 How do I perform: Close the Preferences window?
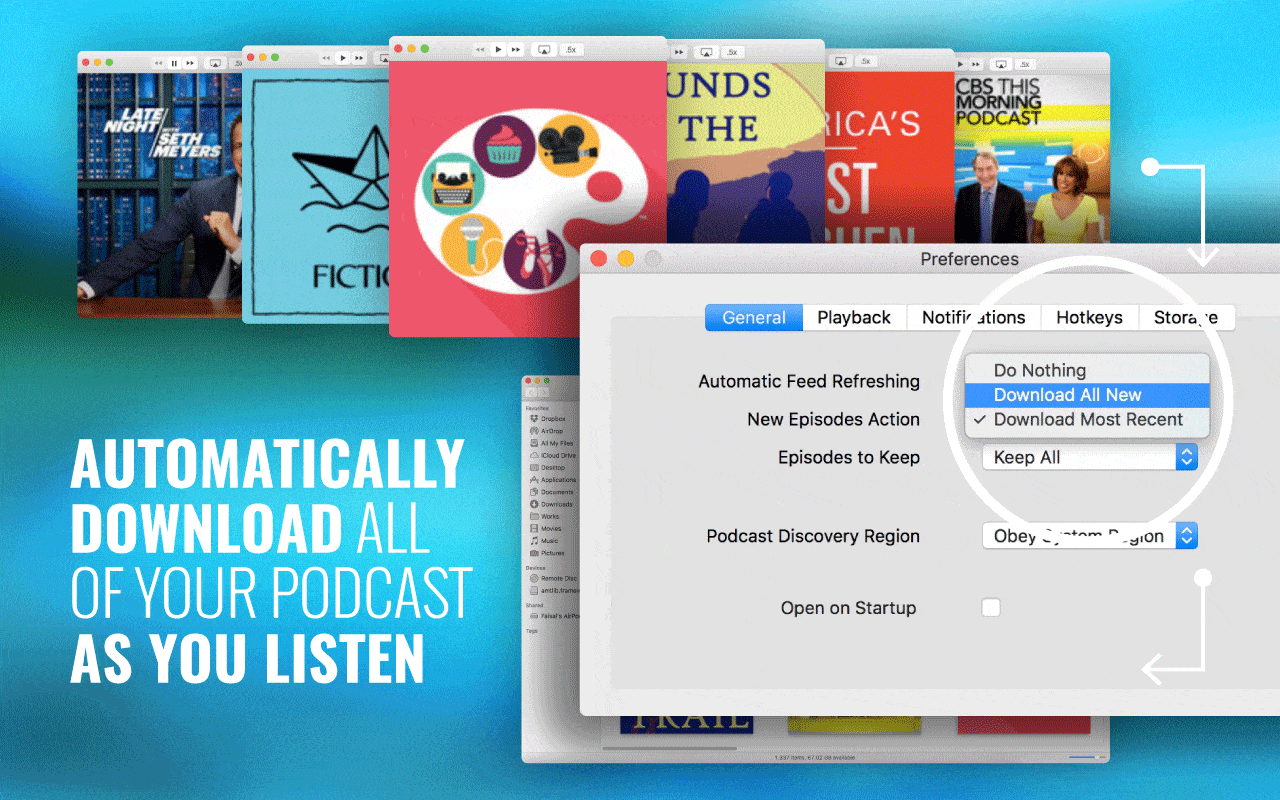(599, 259)
